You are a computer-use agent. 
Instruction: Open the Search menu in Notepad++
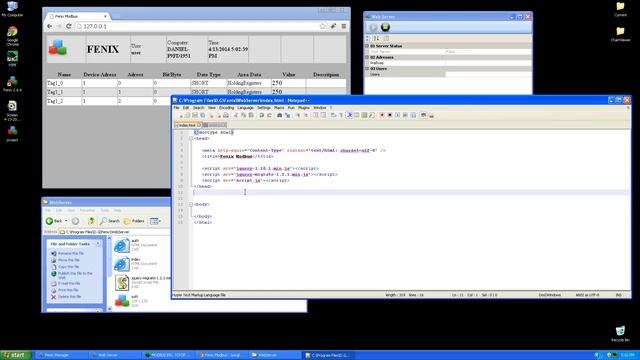click(x=198, y=108)
